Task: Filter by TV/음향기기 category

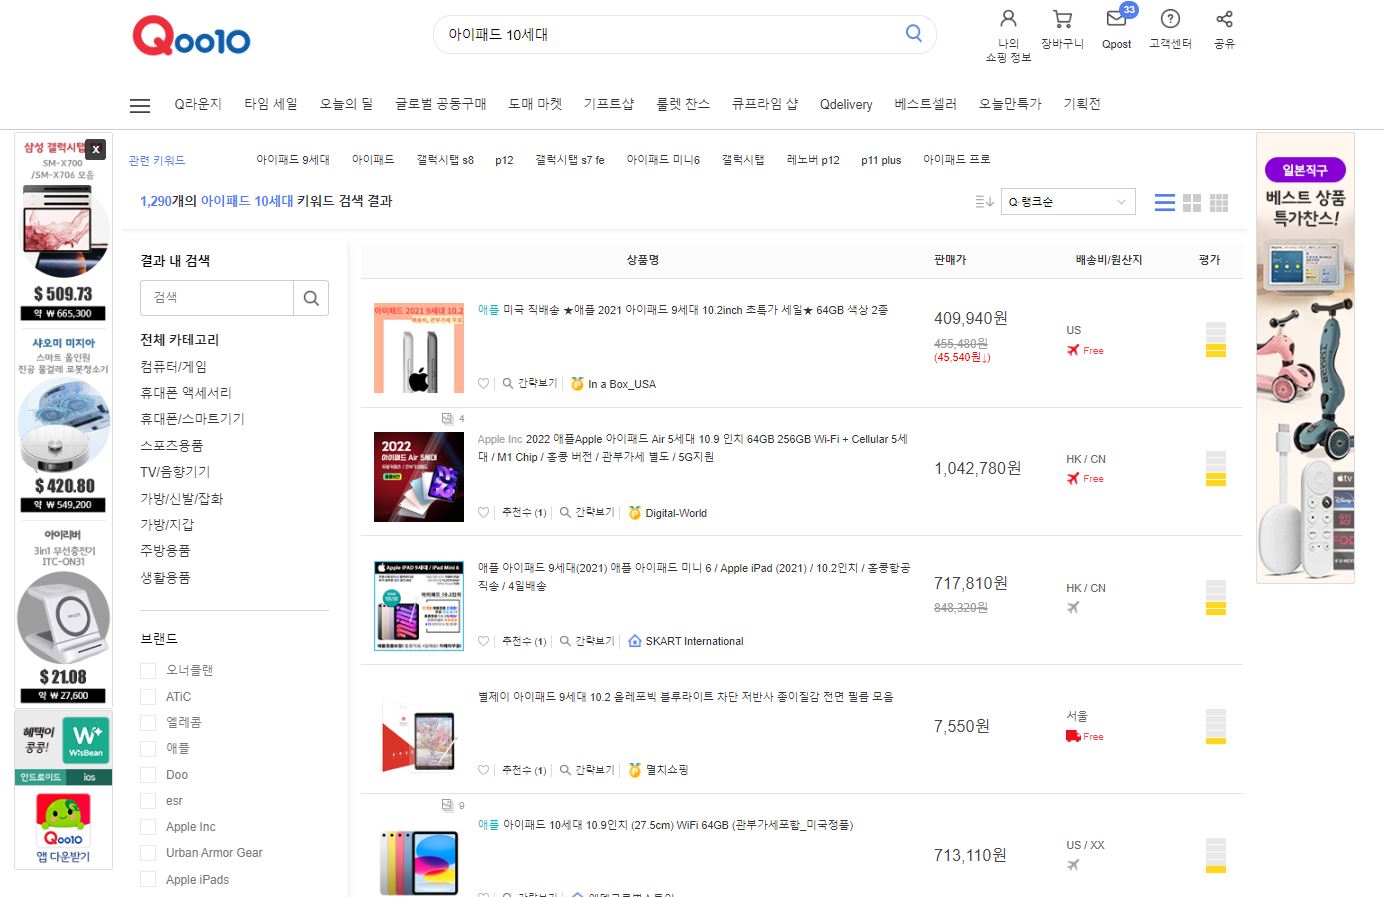Action: pyautogui.click(x=175, y=472)
